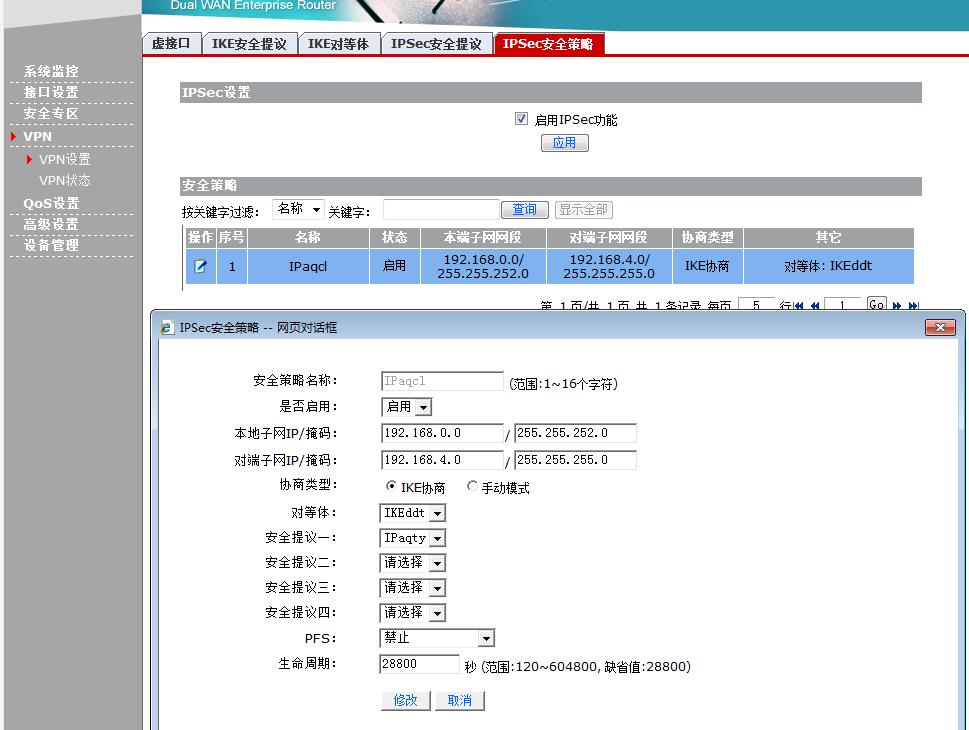The image size is (969, 730).
Task: Click the 查询 button
Action: pyautogui.click(x=525, y=210)
